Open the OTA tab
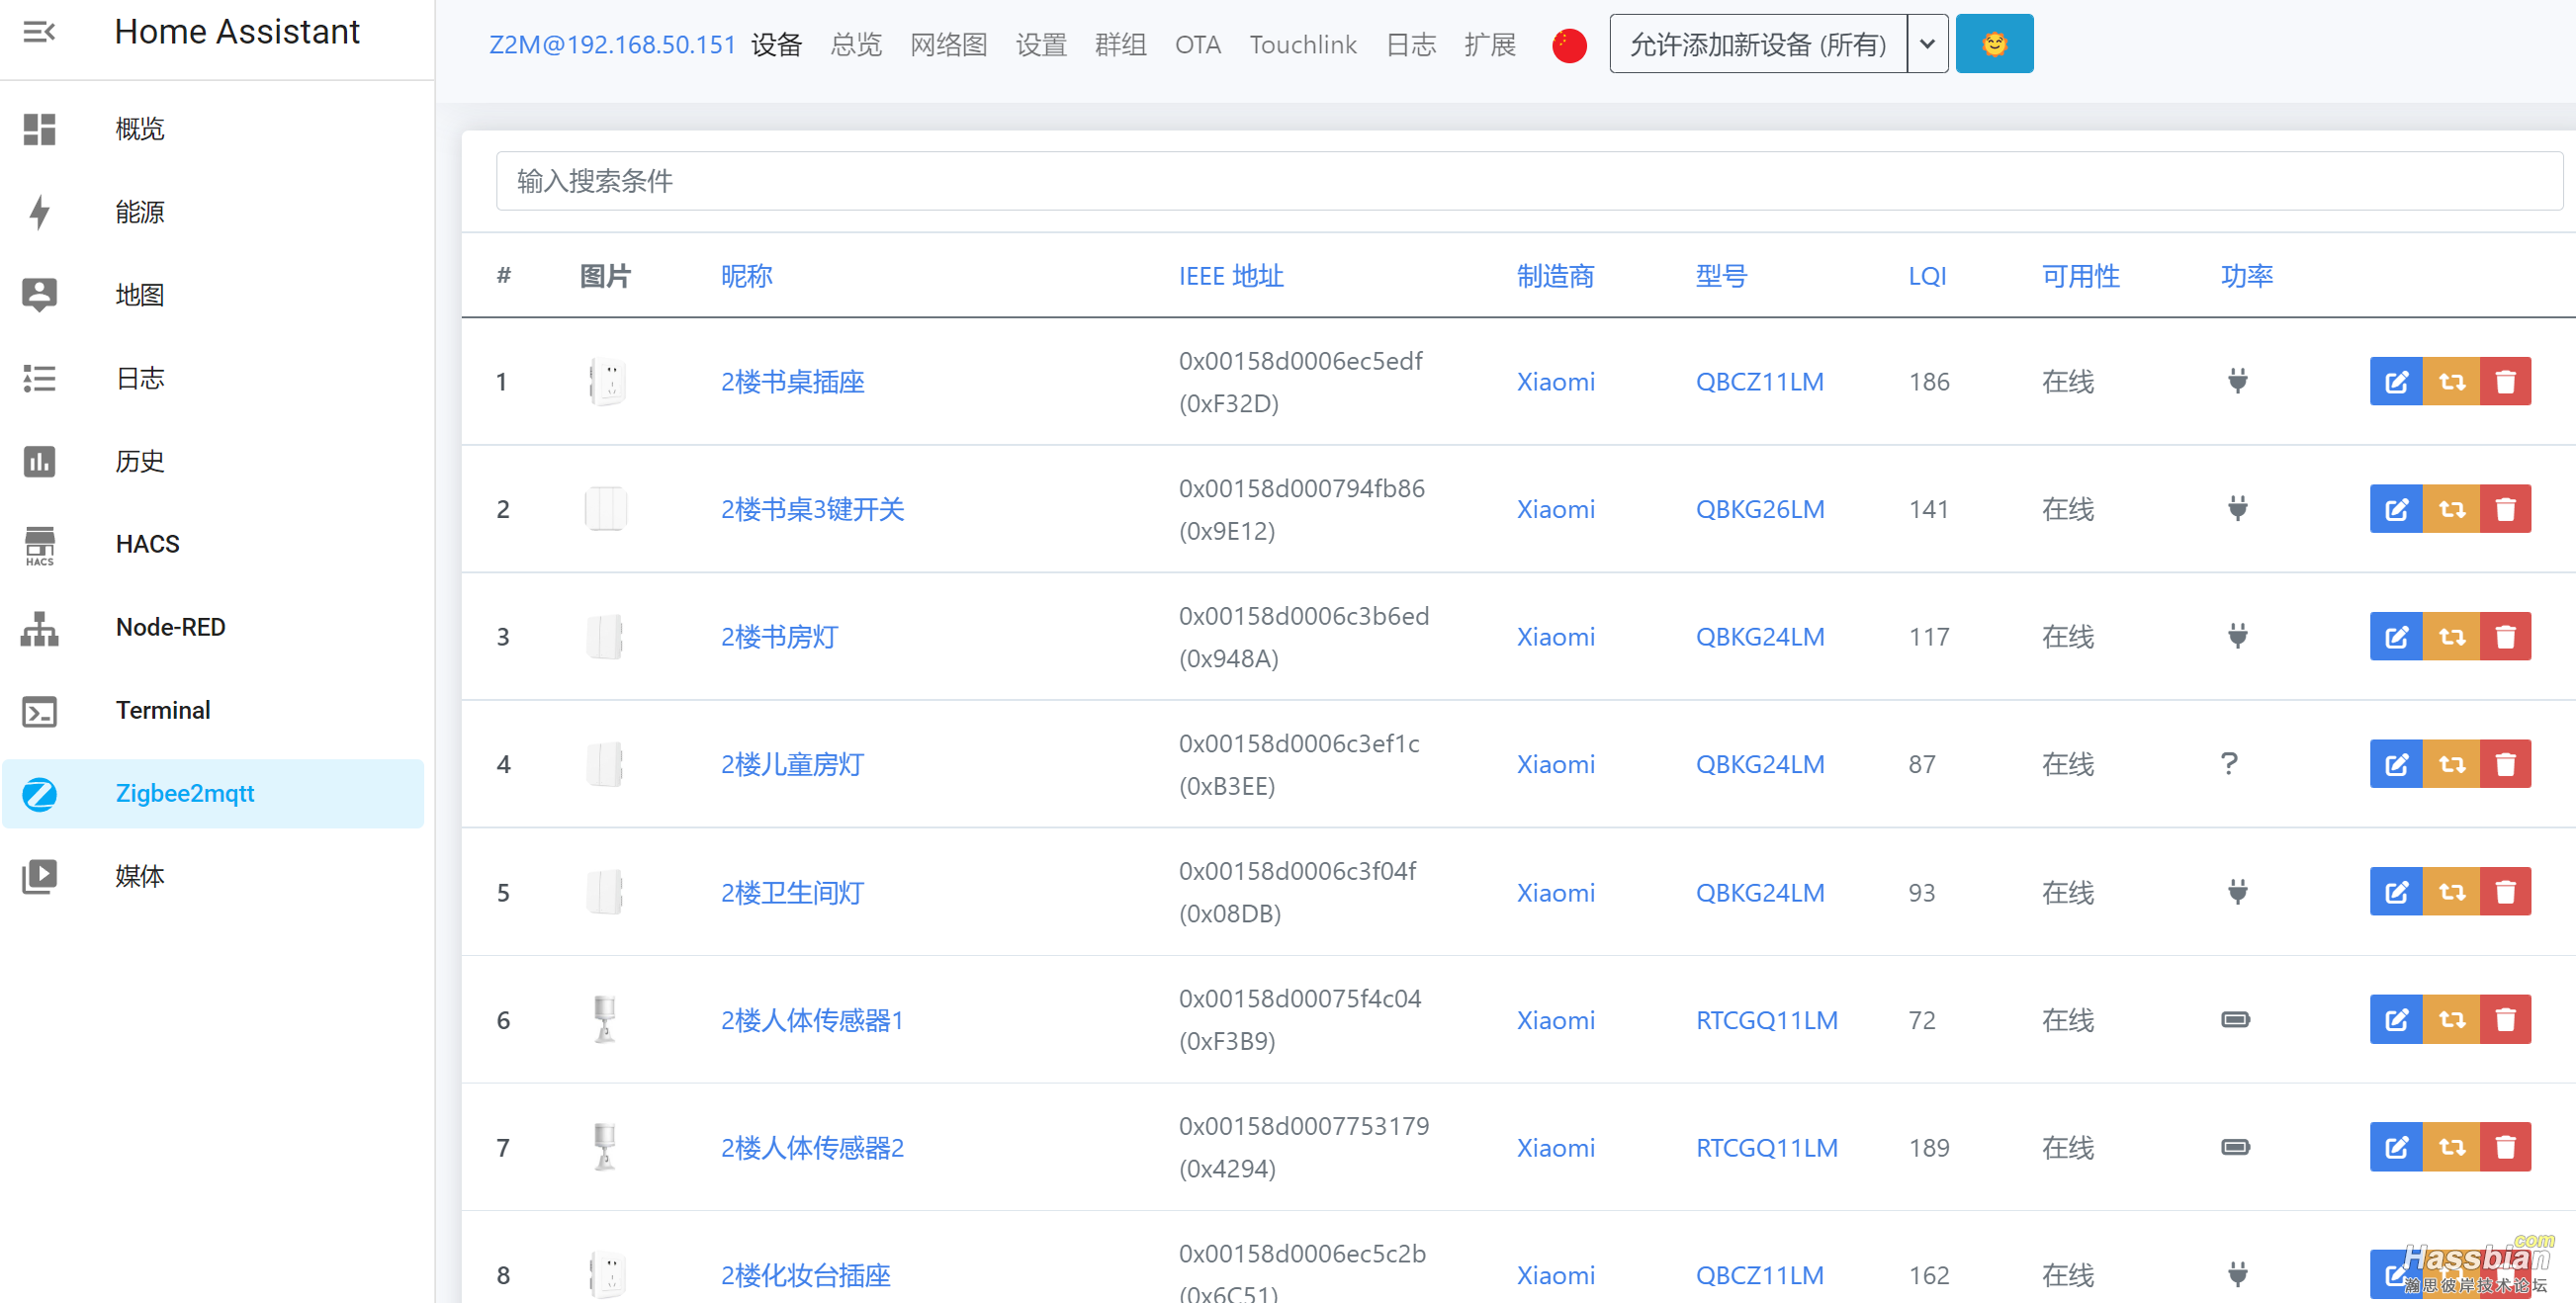 coord(1198,45)
